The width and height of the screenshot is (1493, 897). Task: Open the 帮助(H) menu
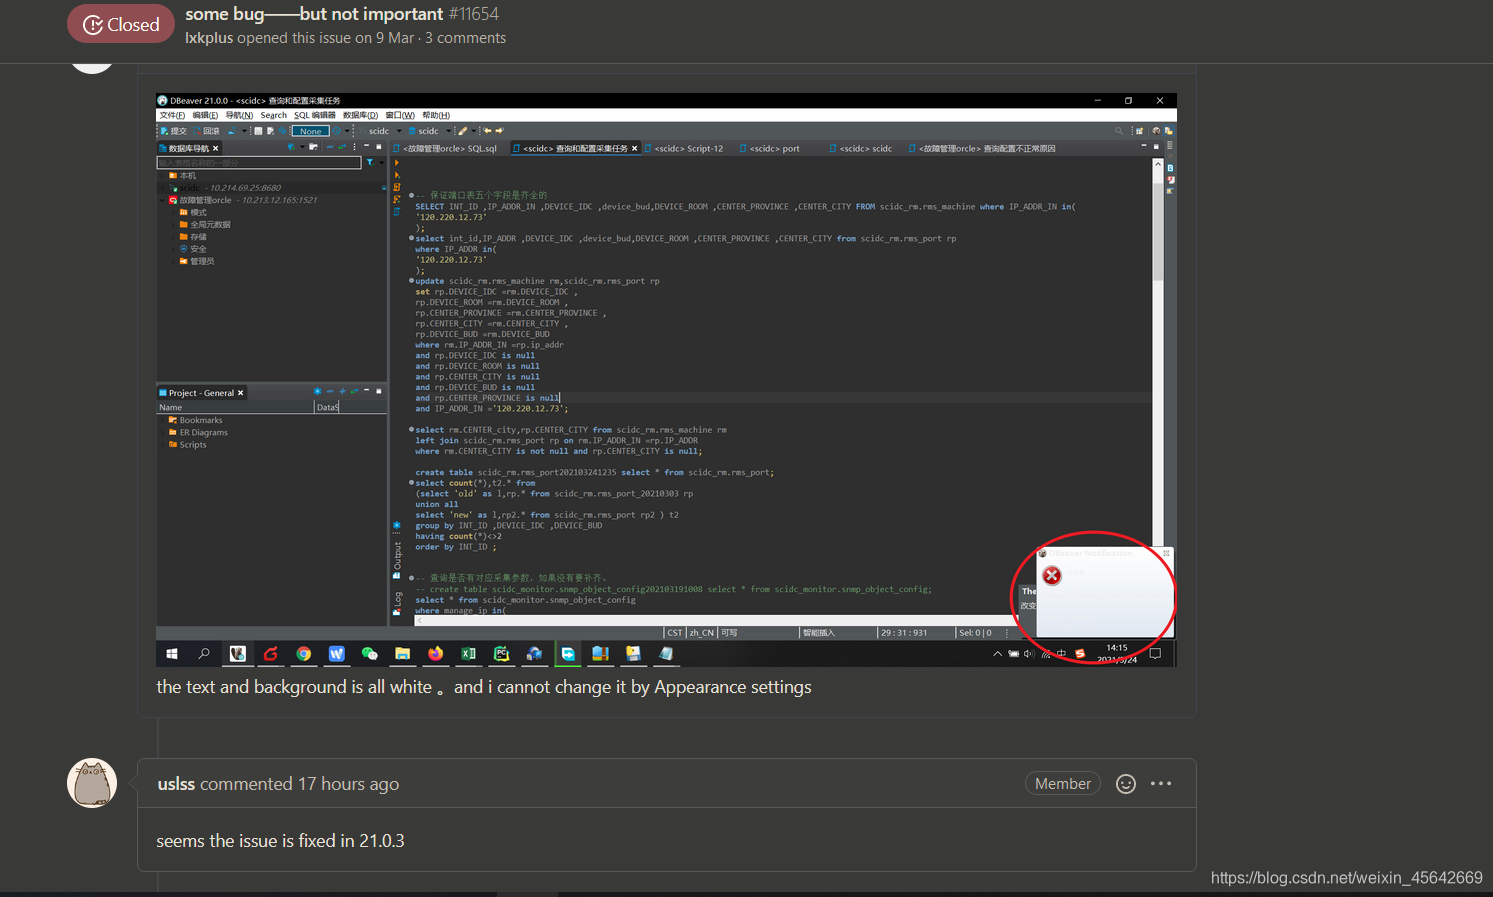[x=436, y=115]
